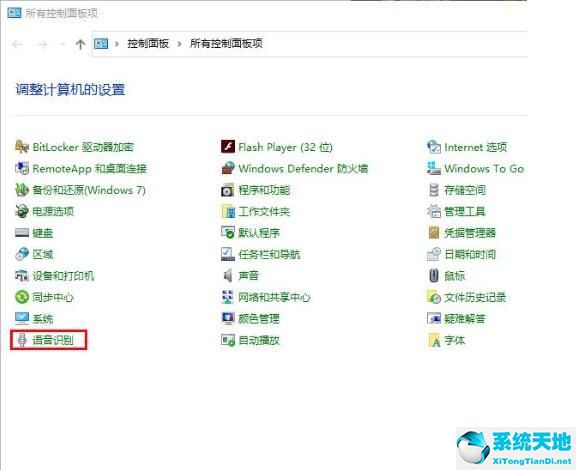Click the Windows Defender firewall icon
576x470 pixels.
(x=228, y=168)
